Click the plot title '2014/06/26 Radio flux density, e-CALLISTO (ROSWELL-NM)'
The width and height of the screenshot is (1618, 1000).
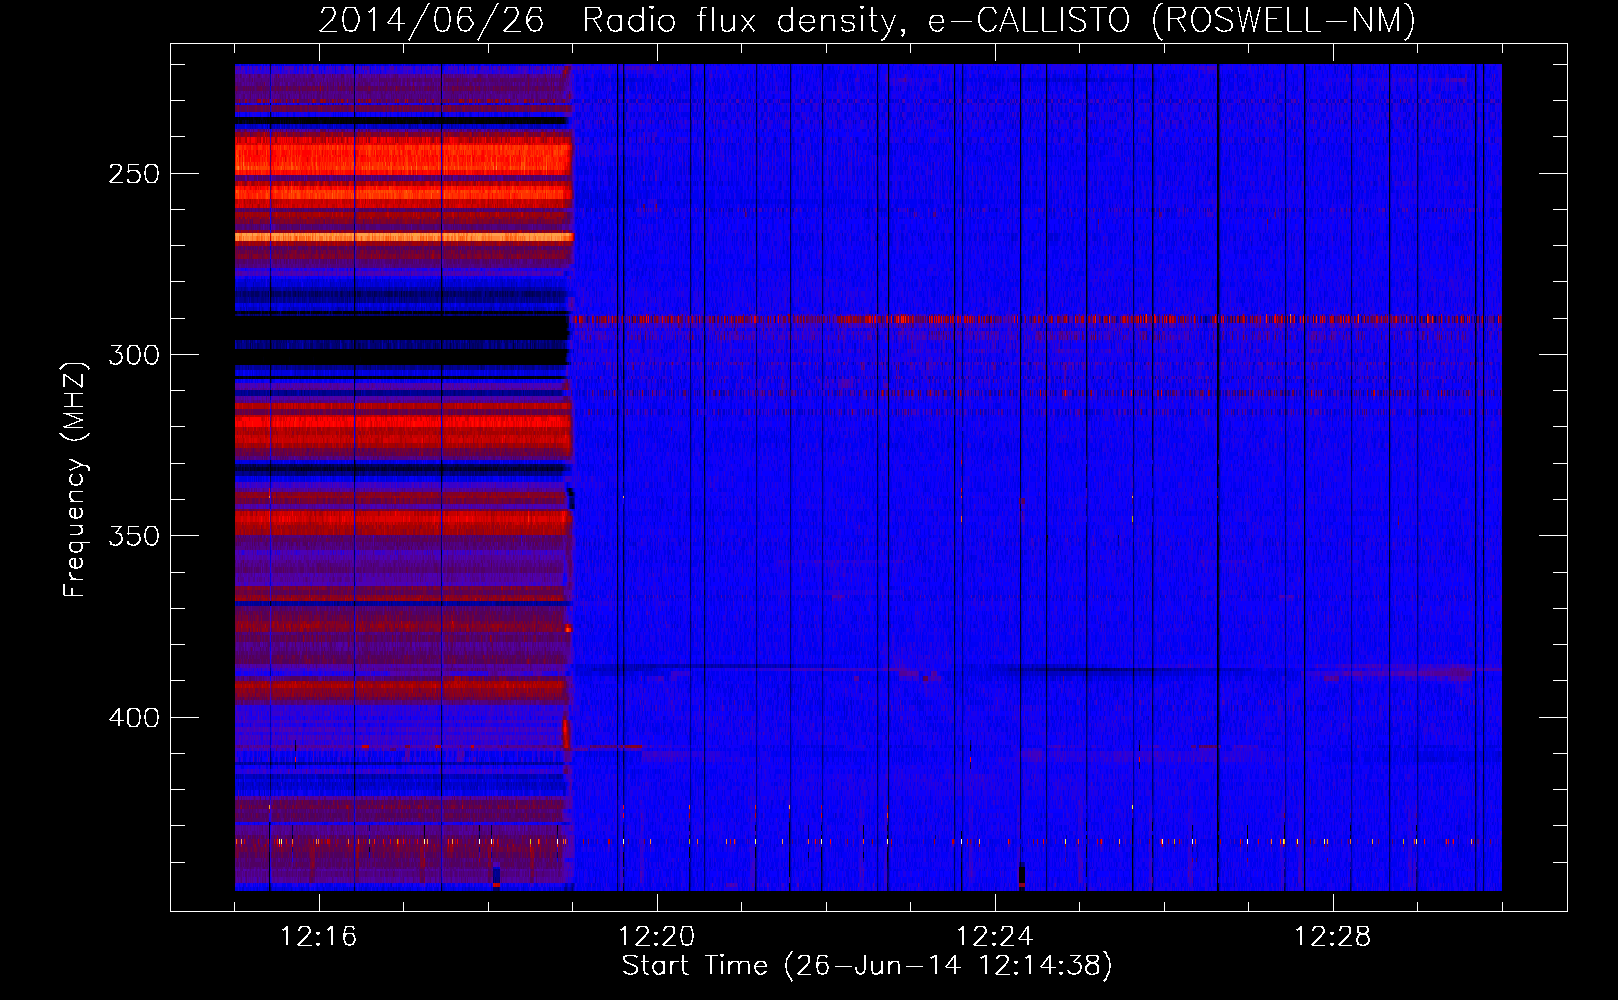[867, 20]
